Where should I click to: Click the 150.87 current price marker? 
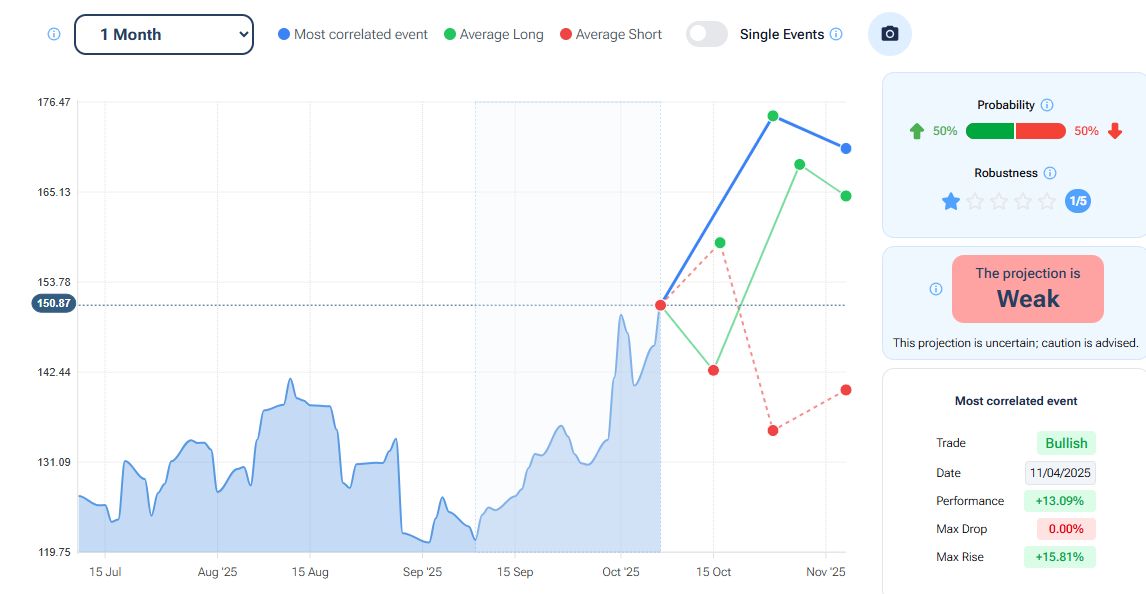point(53,304)
